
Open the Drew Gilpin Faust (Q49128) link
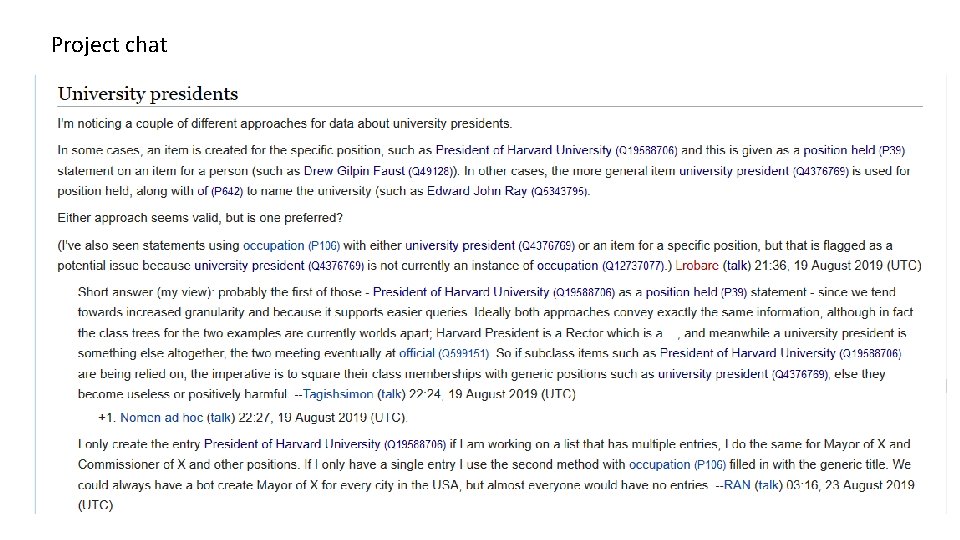[x=381, y=171]
